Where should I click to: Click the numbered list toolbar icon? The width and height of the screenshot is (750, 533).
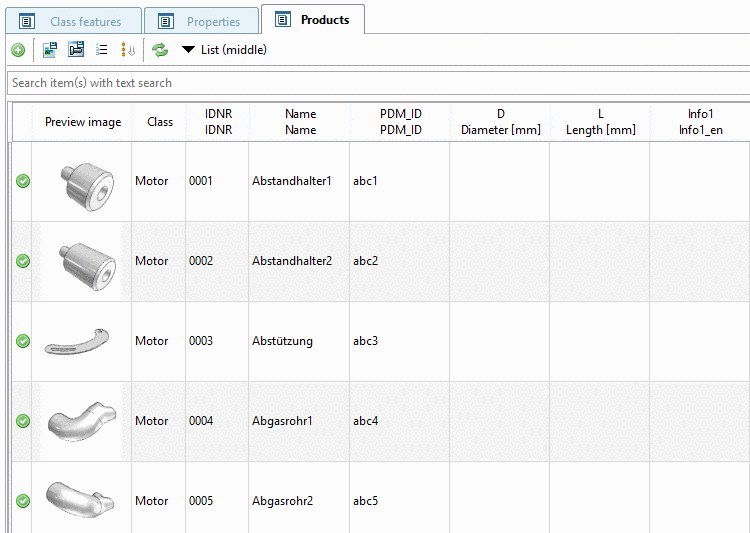[101, 49]
